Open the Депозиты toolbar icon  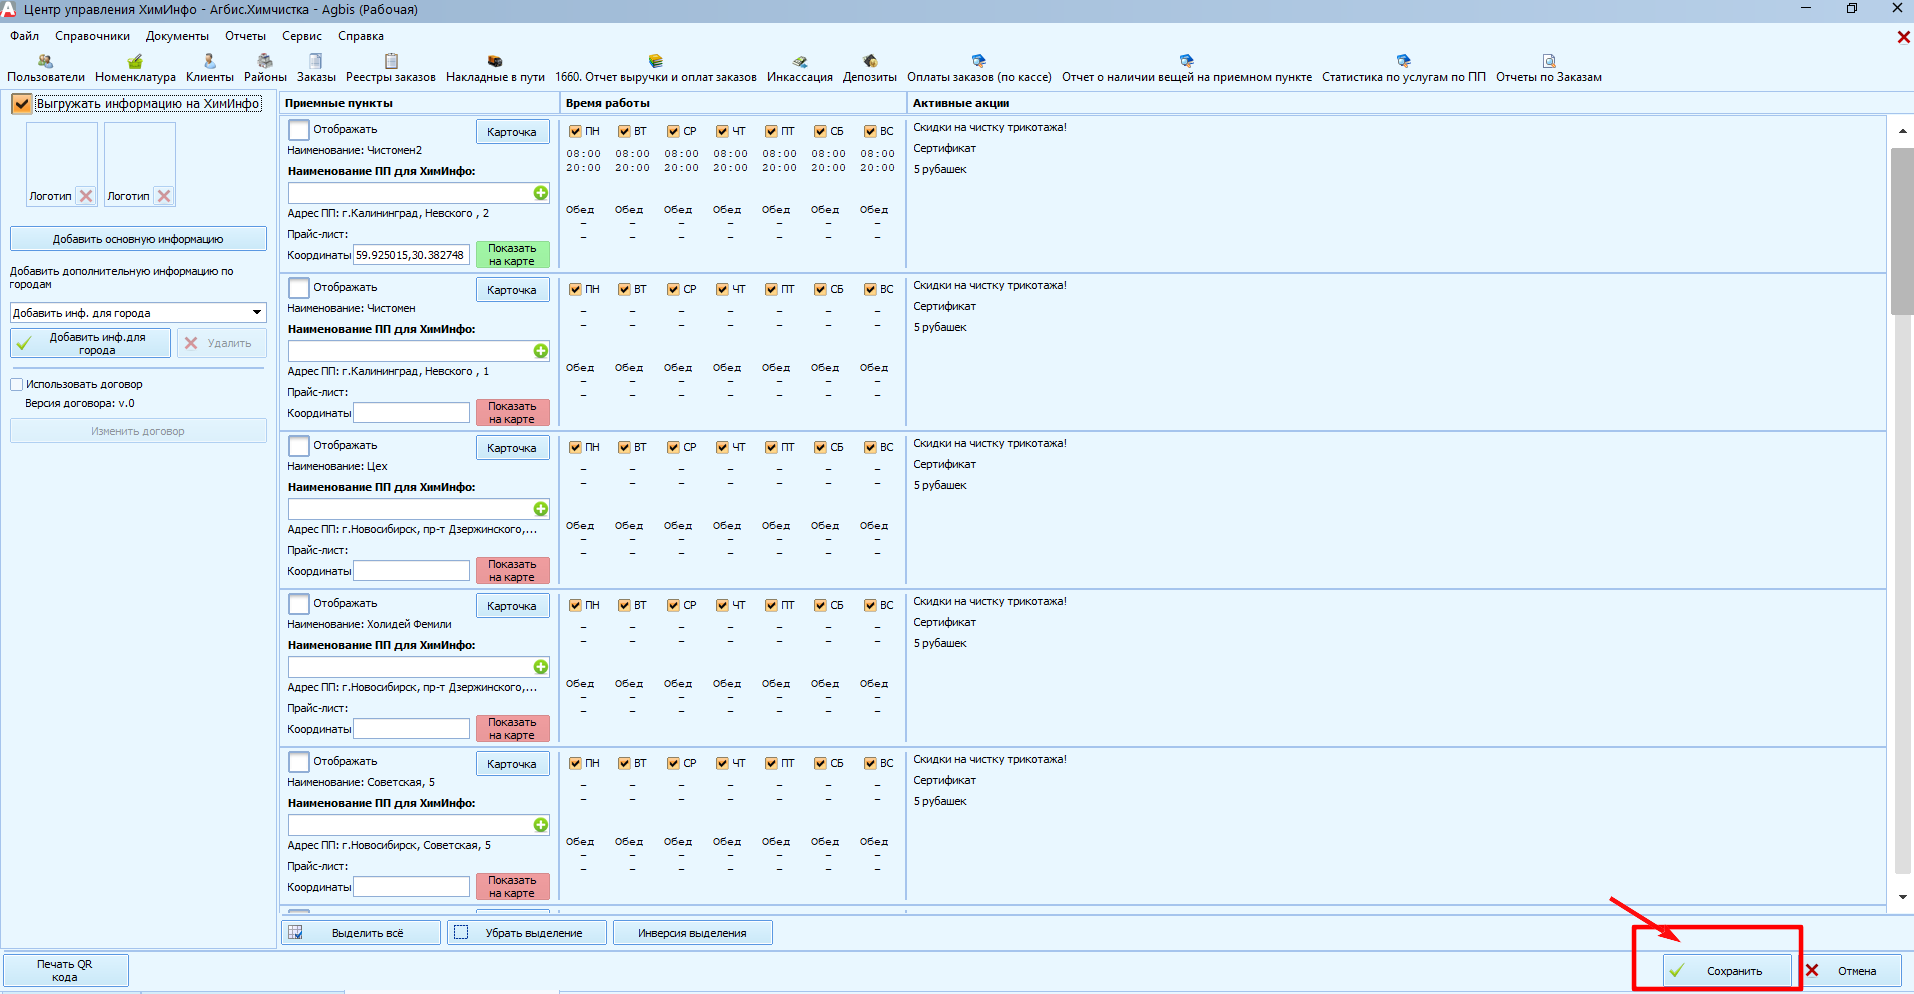870,69
